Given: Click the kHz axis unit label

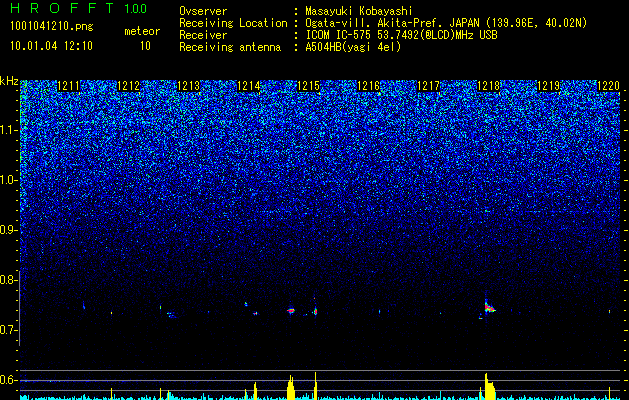Looking at the screenshot, I should [x=9, y=81].
